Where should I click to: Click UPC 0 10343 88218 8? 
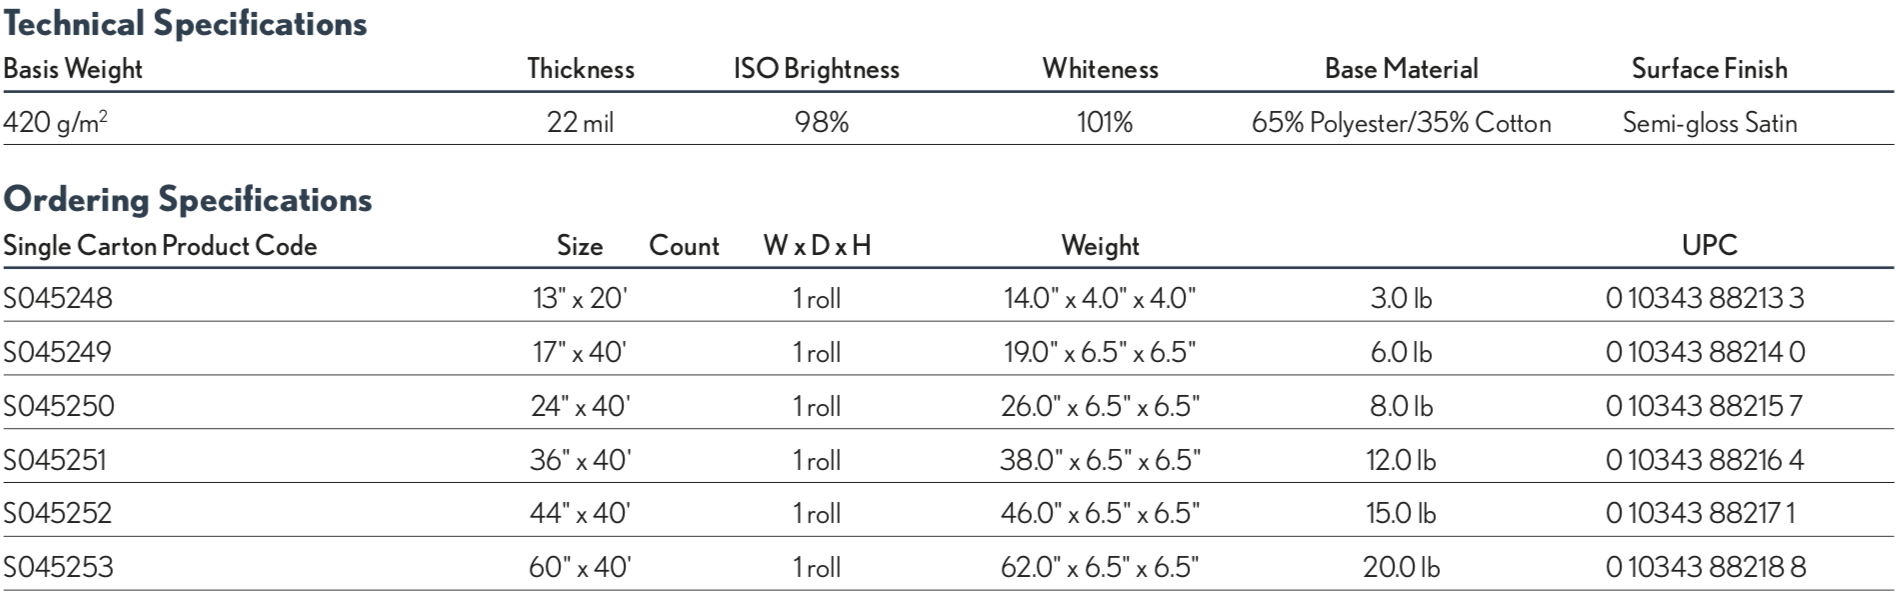[x=1705, y=567]
